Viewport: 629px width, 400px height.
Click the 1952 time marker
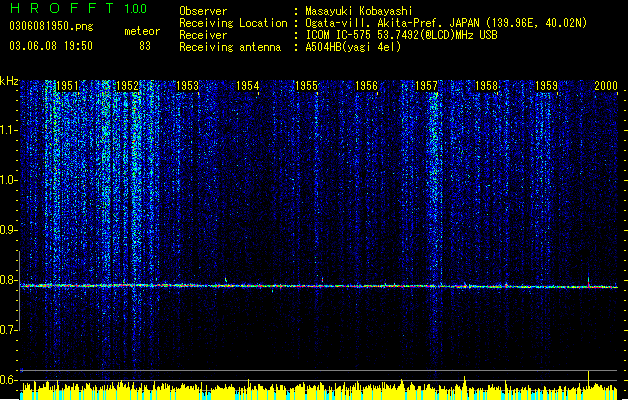point(127,86)
